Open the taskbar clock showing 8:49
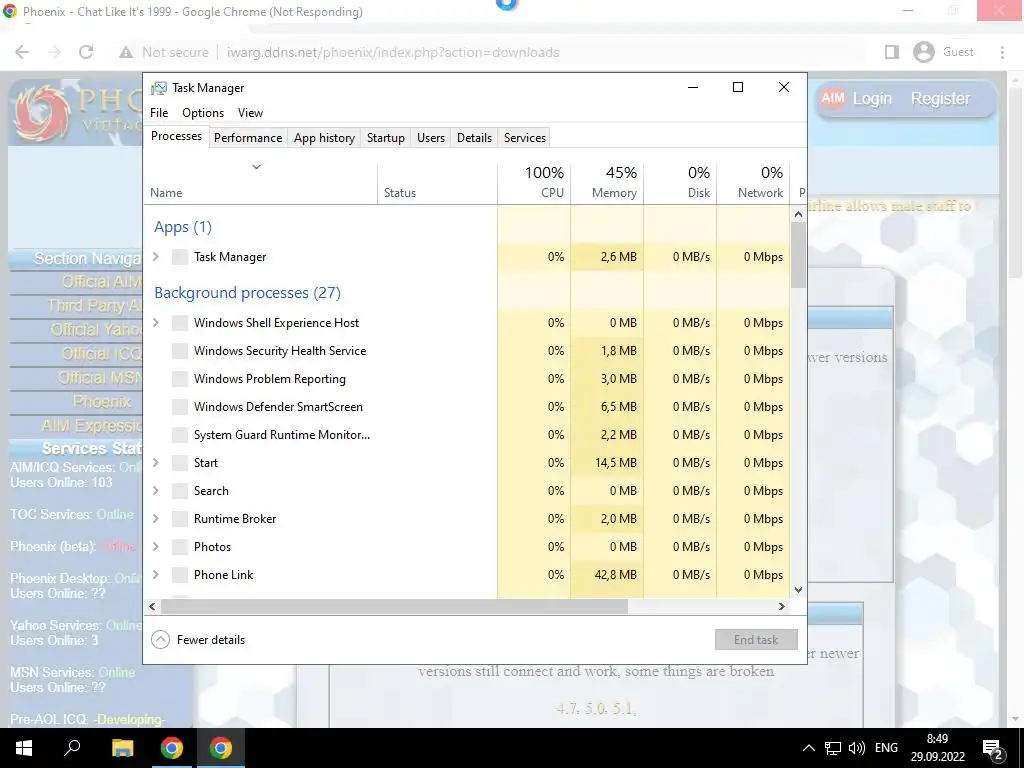The image size is (1024, 768). pyautogui.click(x=938, y=748)
